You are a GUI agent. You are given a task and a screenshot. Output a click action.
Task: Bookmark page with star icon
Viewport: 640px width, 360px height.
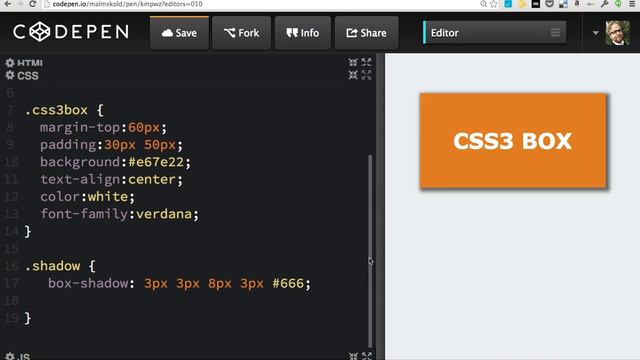point(494,4)
